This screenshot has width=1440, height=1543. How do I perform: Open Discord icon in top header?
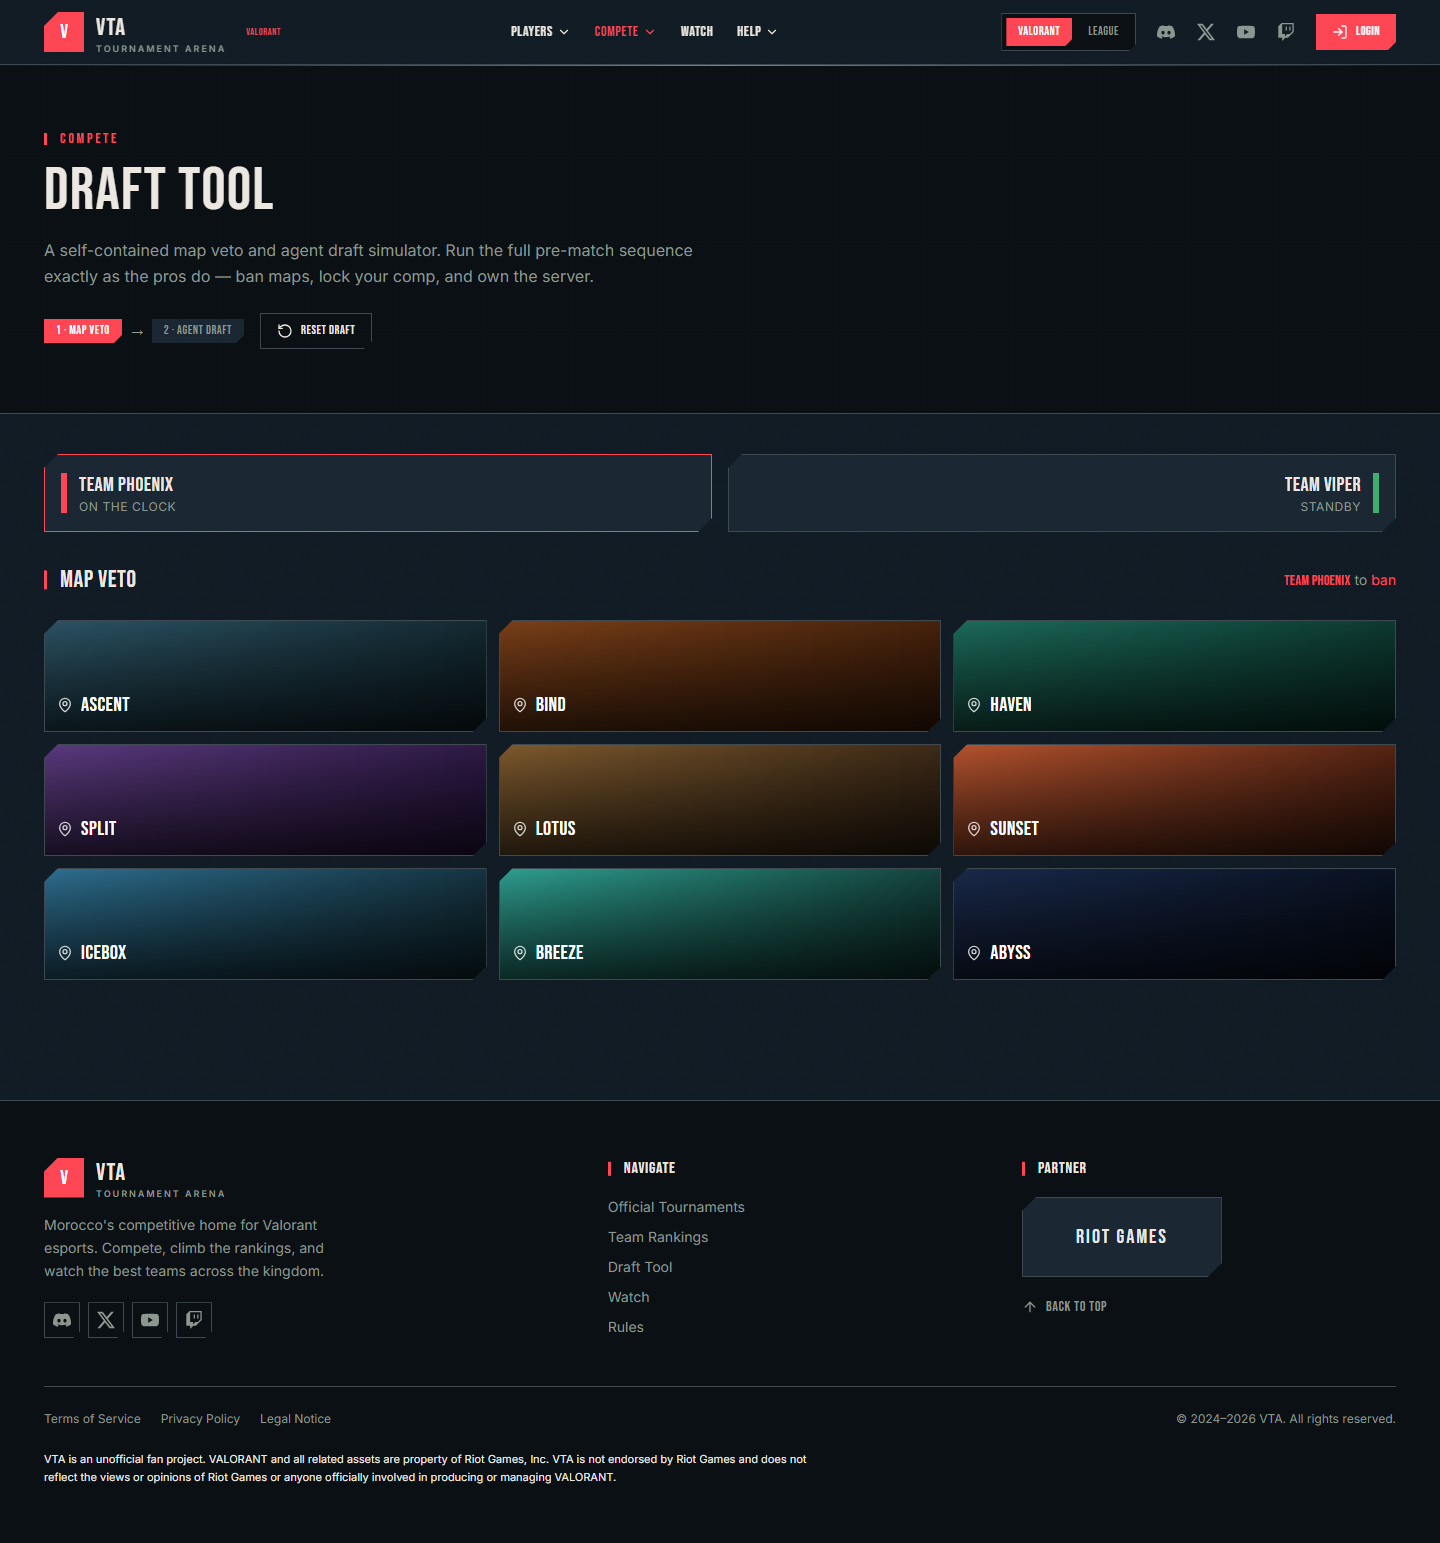1166,32
